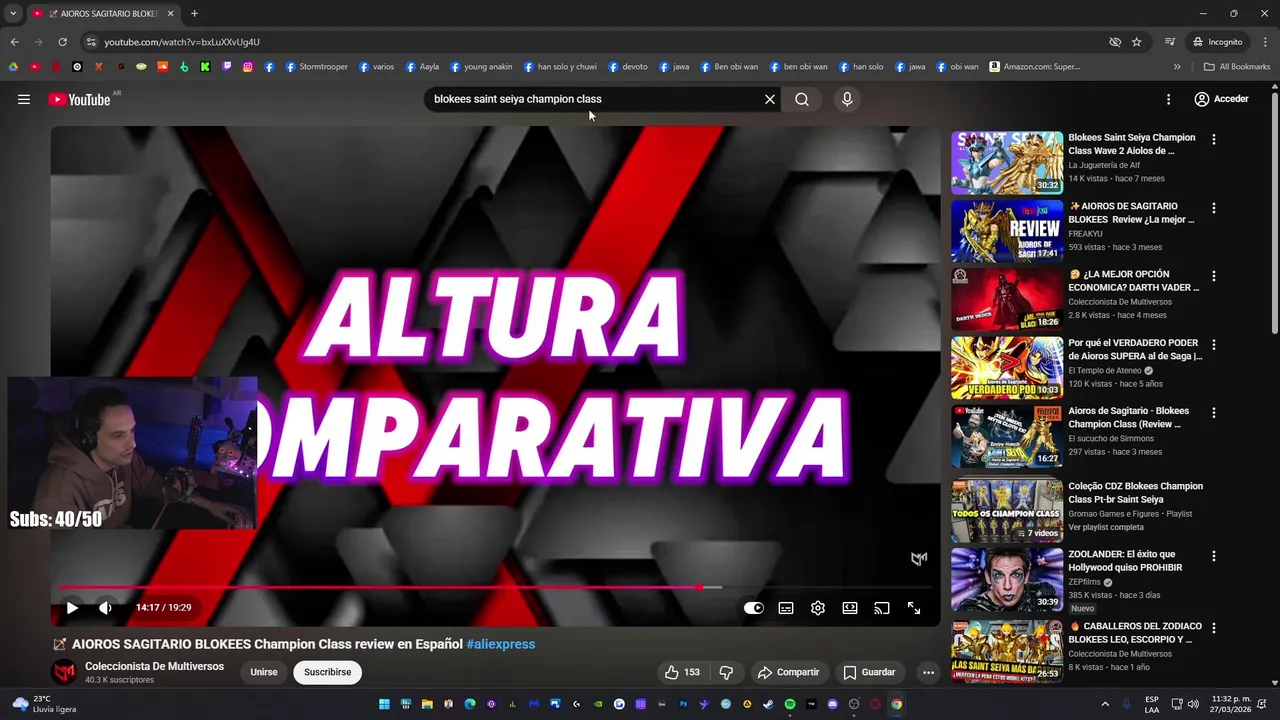Viewport: 1280px width, 720px height.
Task: Mute the video with speaker icon
Action: click(105, 607)
